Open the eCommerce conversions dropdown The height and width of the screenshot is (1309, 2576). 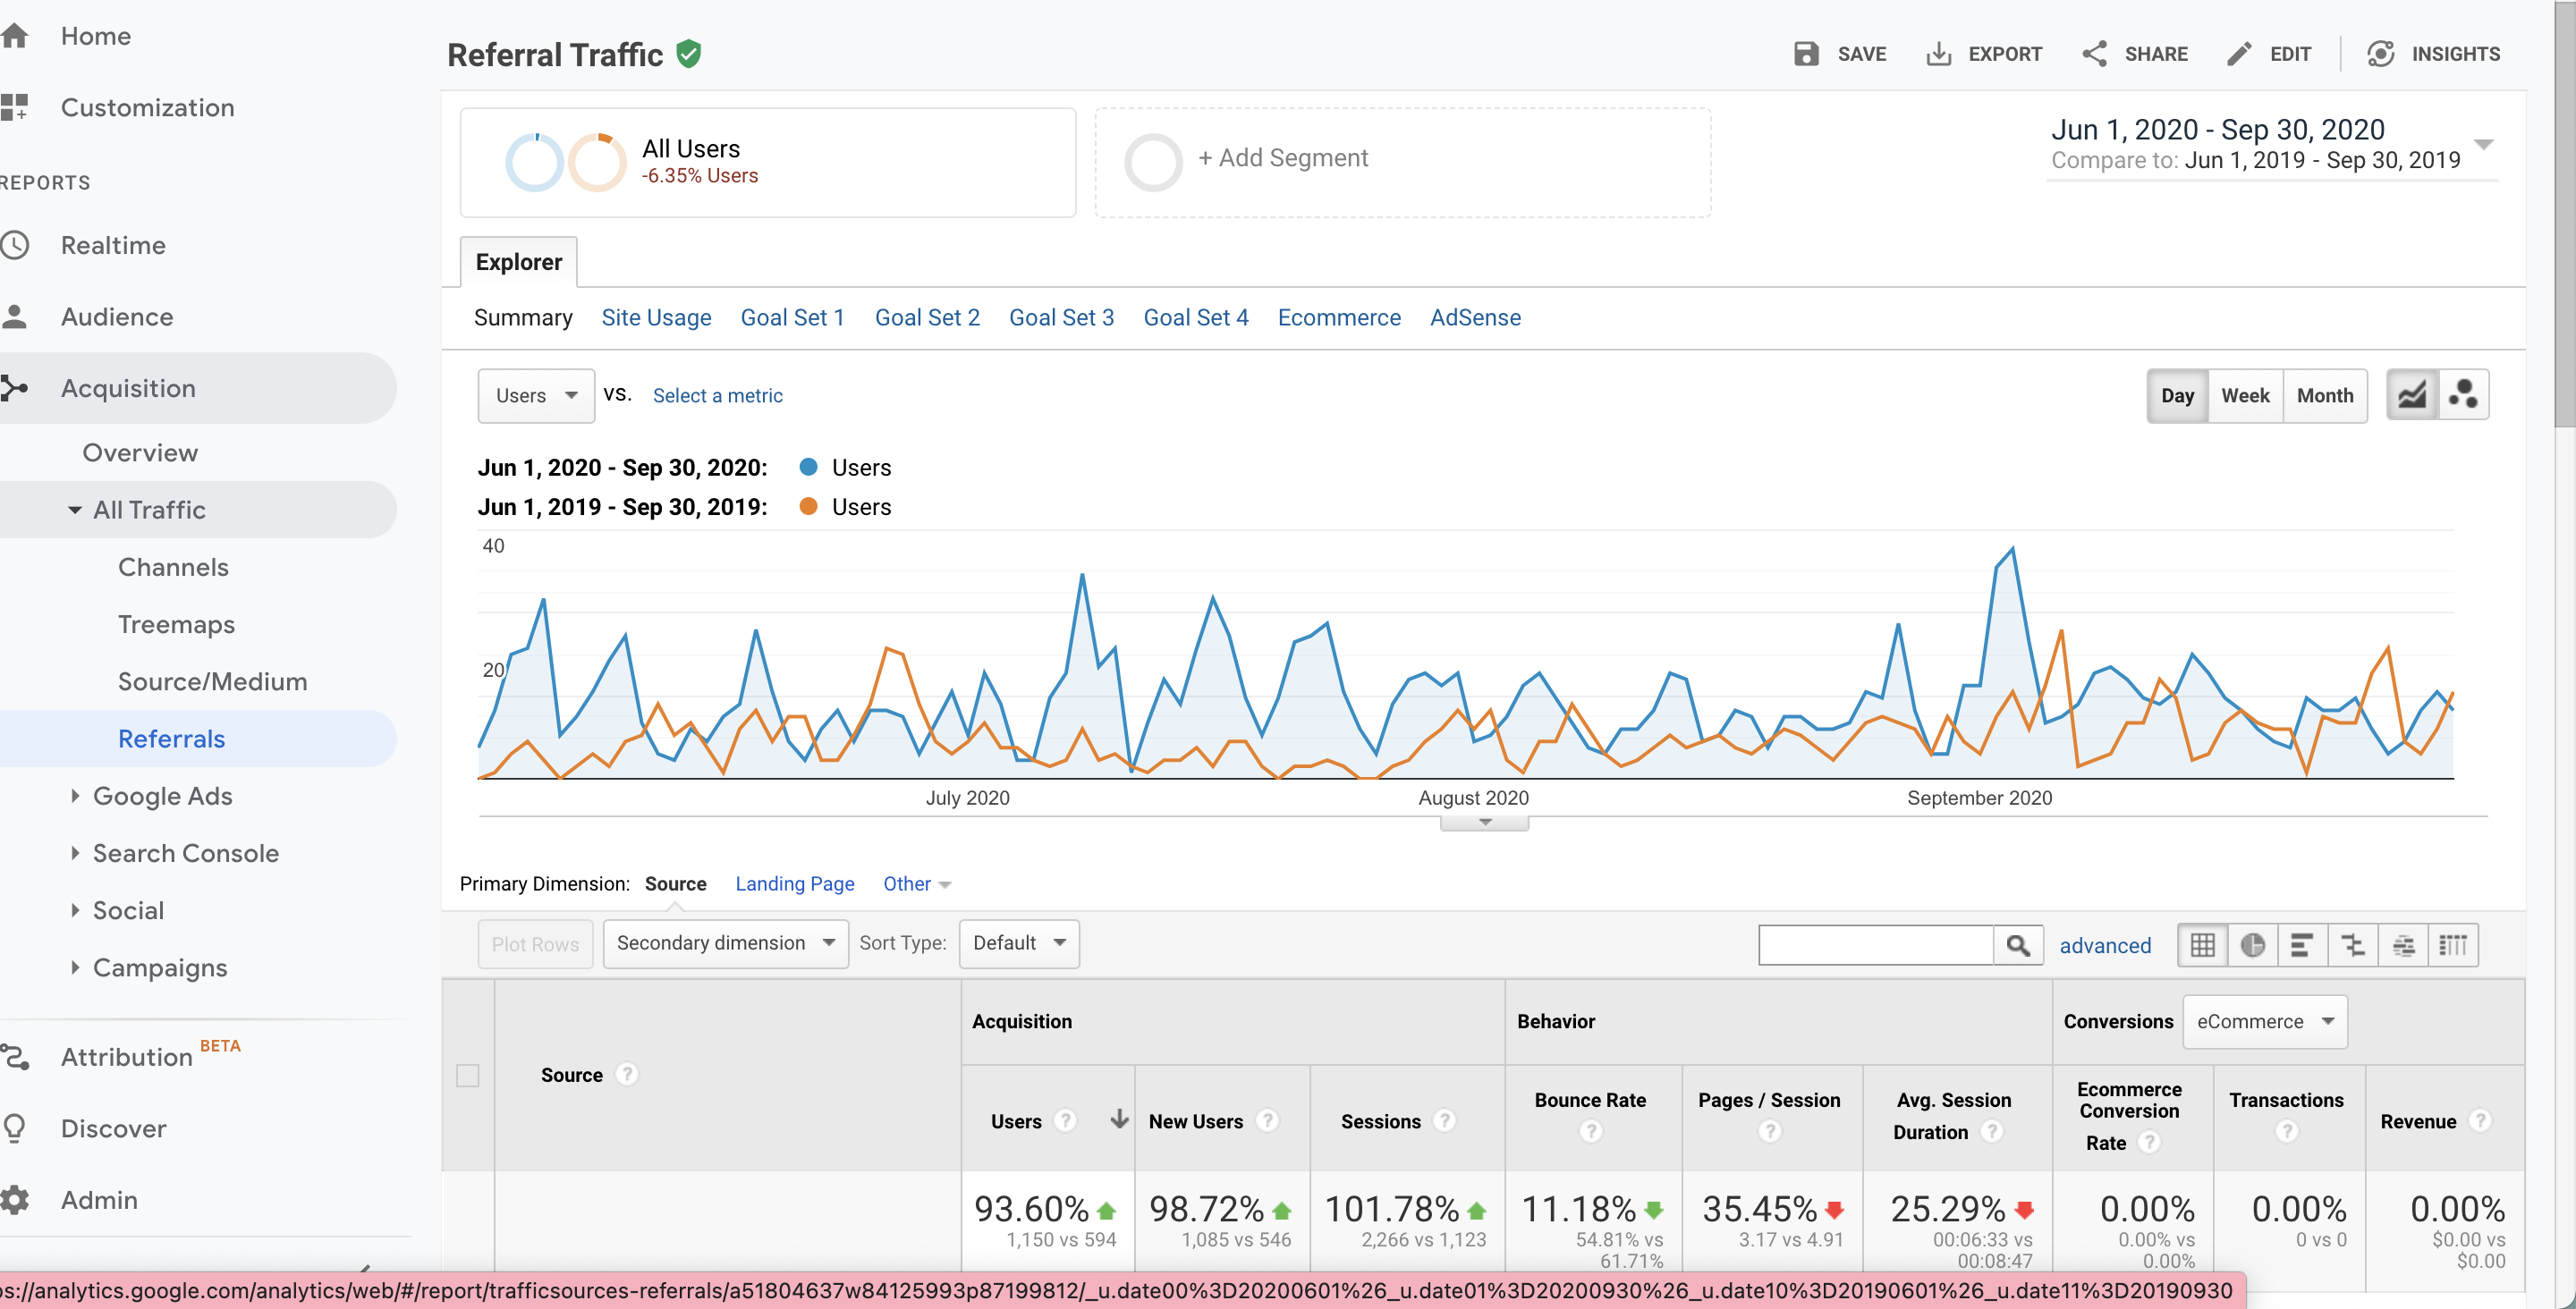2264,1021
